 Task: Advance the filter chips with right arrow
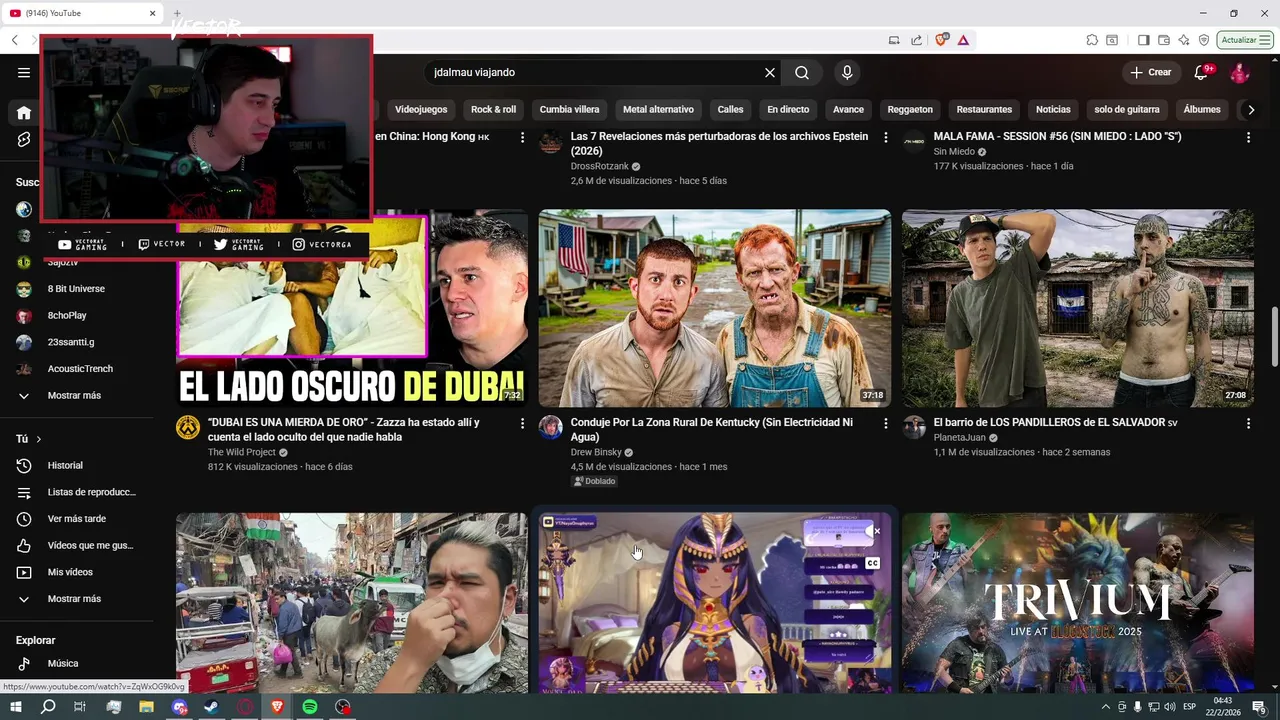click(1251, 109)
